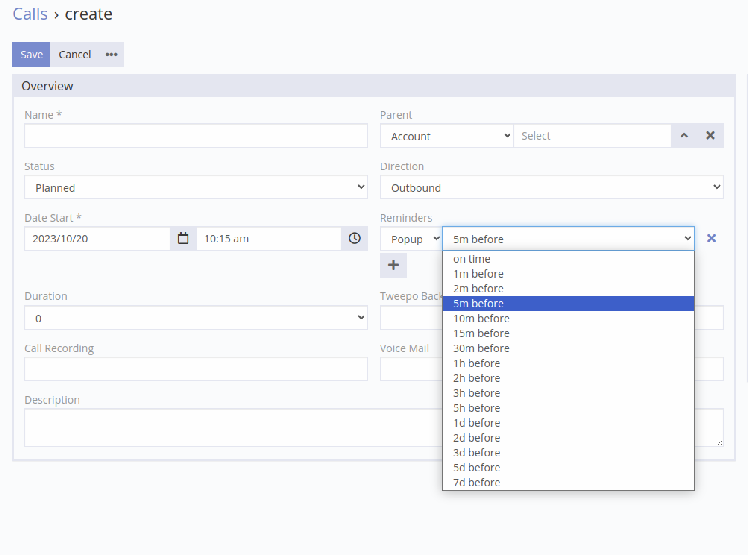Click the Save button
This screenshot has width=748, height=555.
[x=31, y=55]
